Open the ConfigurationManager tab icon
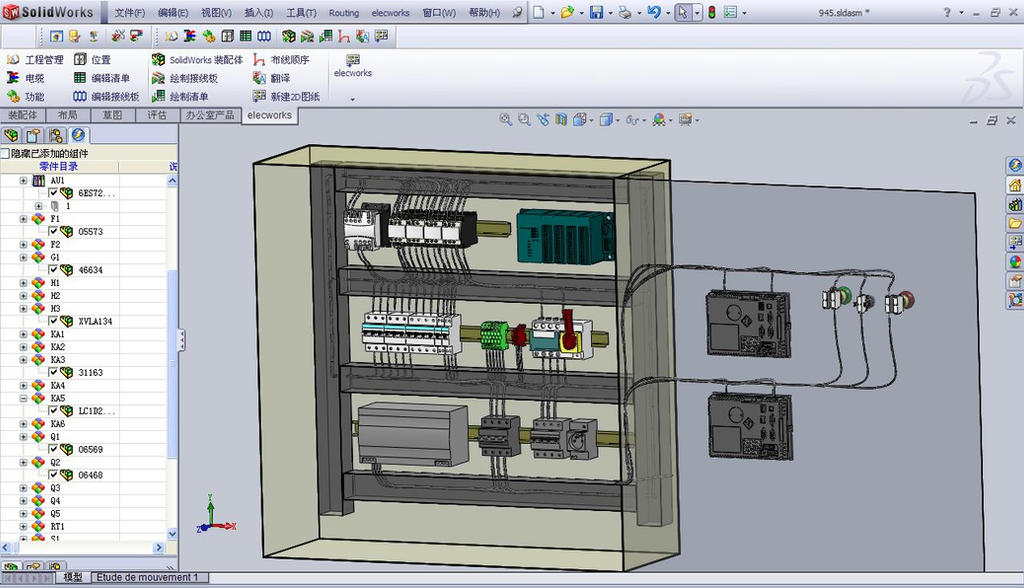Image resolution: width=1024 pixels, height=588 pixels. pos(56,135)
